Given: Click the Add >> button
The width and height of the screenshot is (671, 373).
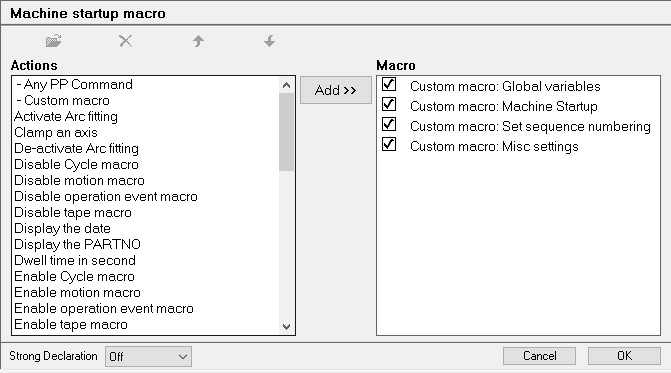Looking at the screenshot, I should click(336, 90).
